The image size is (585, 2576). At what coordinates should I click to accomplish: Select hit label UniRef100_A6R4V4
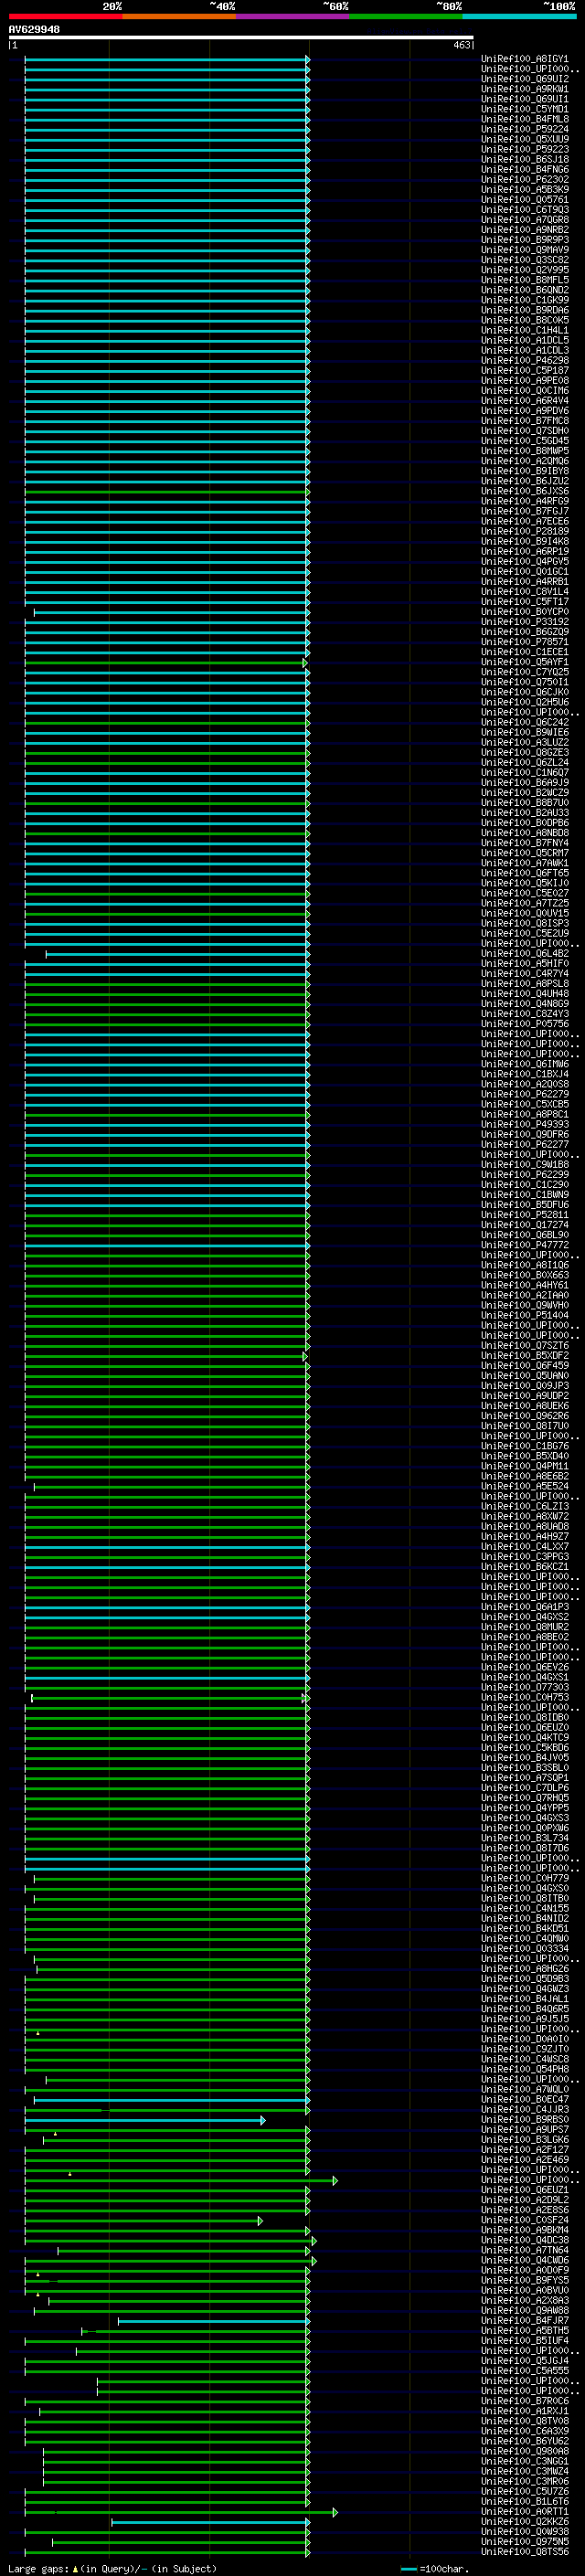coord(525,401)
